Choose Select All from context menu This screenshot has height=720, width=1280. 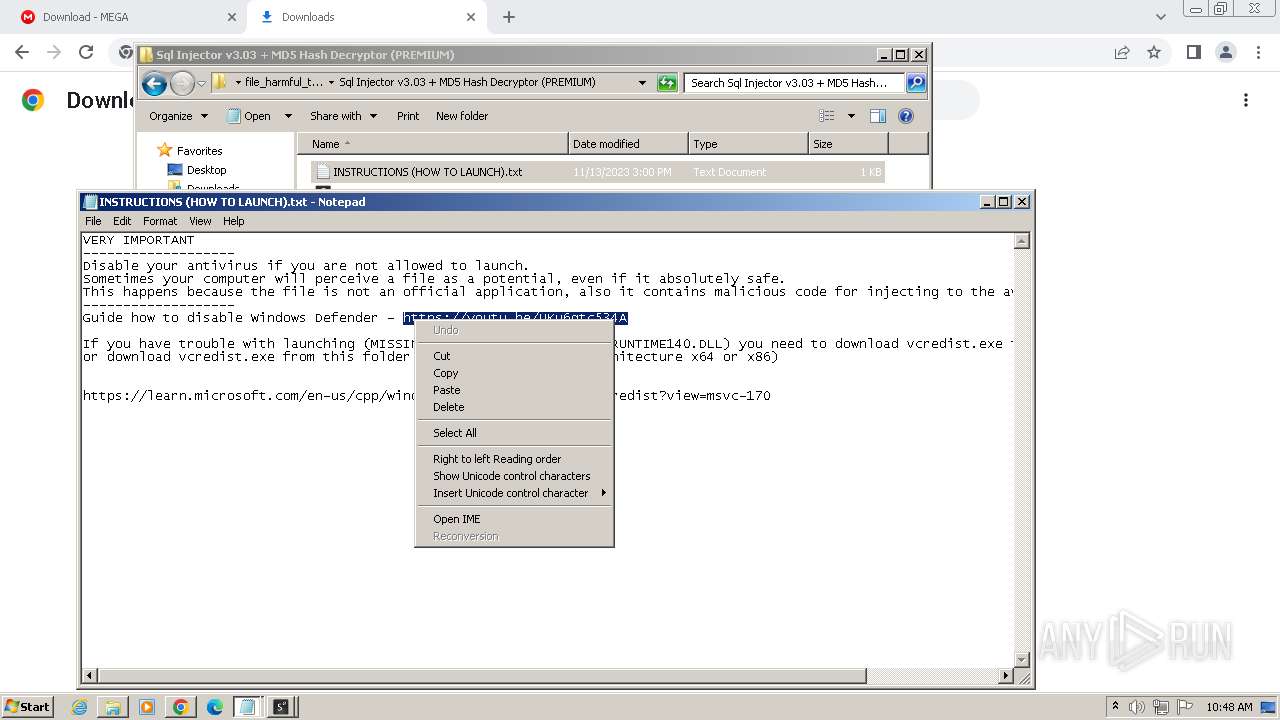514,433
